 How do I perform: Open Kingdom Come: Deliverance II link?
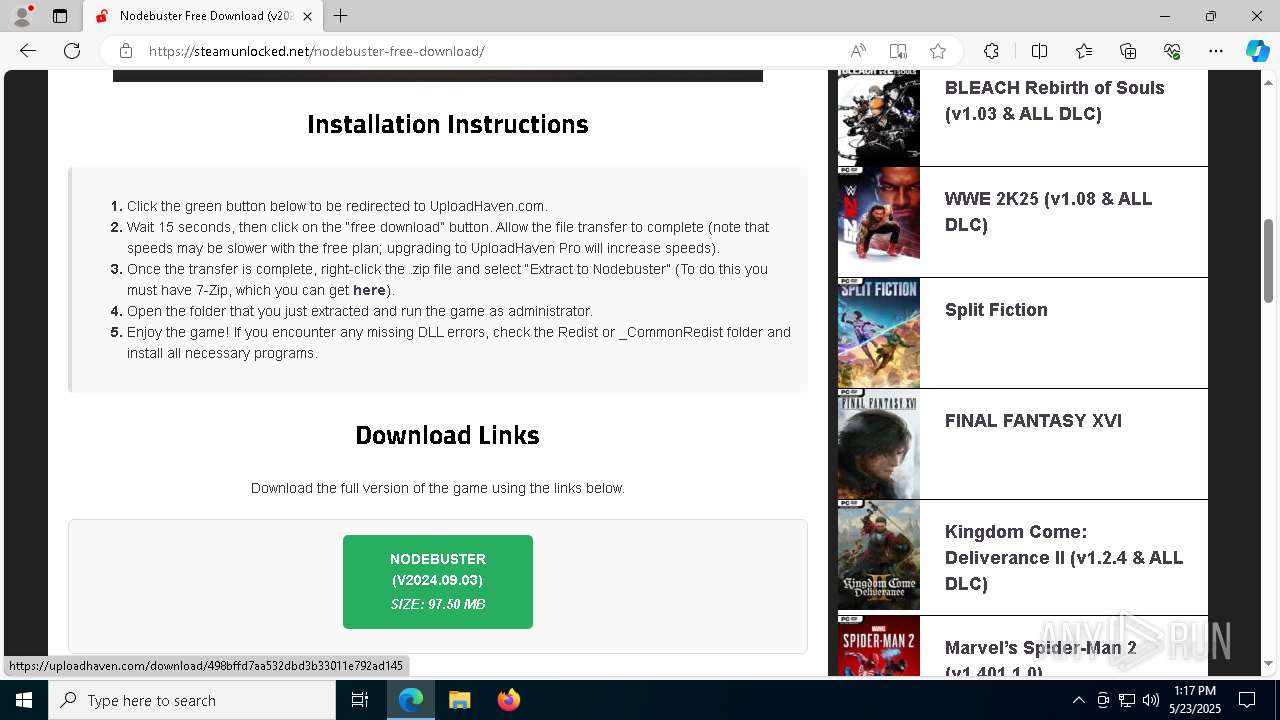tap(1064, 558)
